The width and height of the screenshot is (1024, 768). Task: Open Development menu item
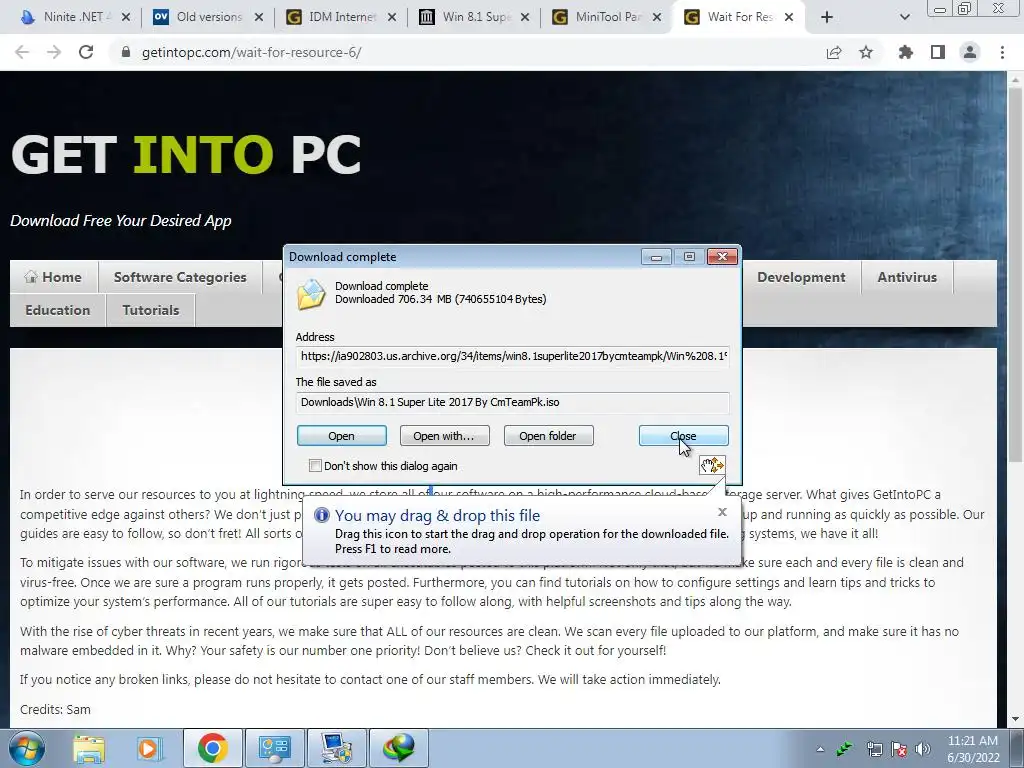click(801, 277)
